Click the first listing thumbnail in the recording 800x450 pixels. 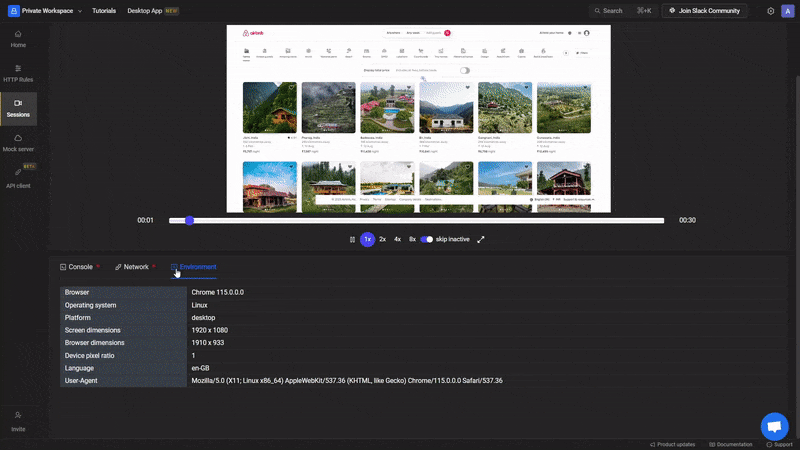click(269, 108)
